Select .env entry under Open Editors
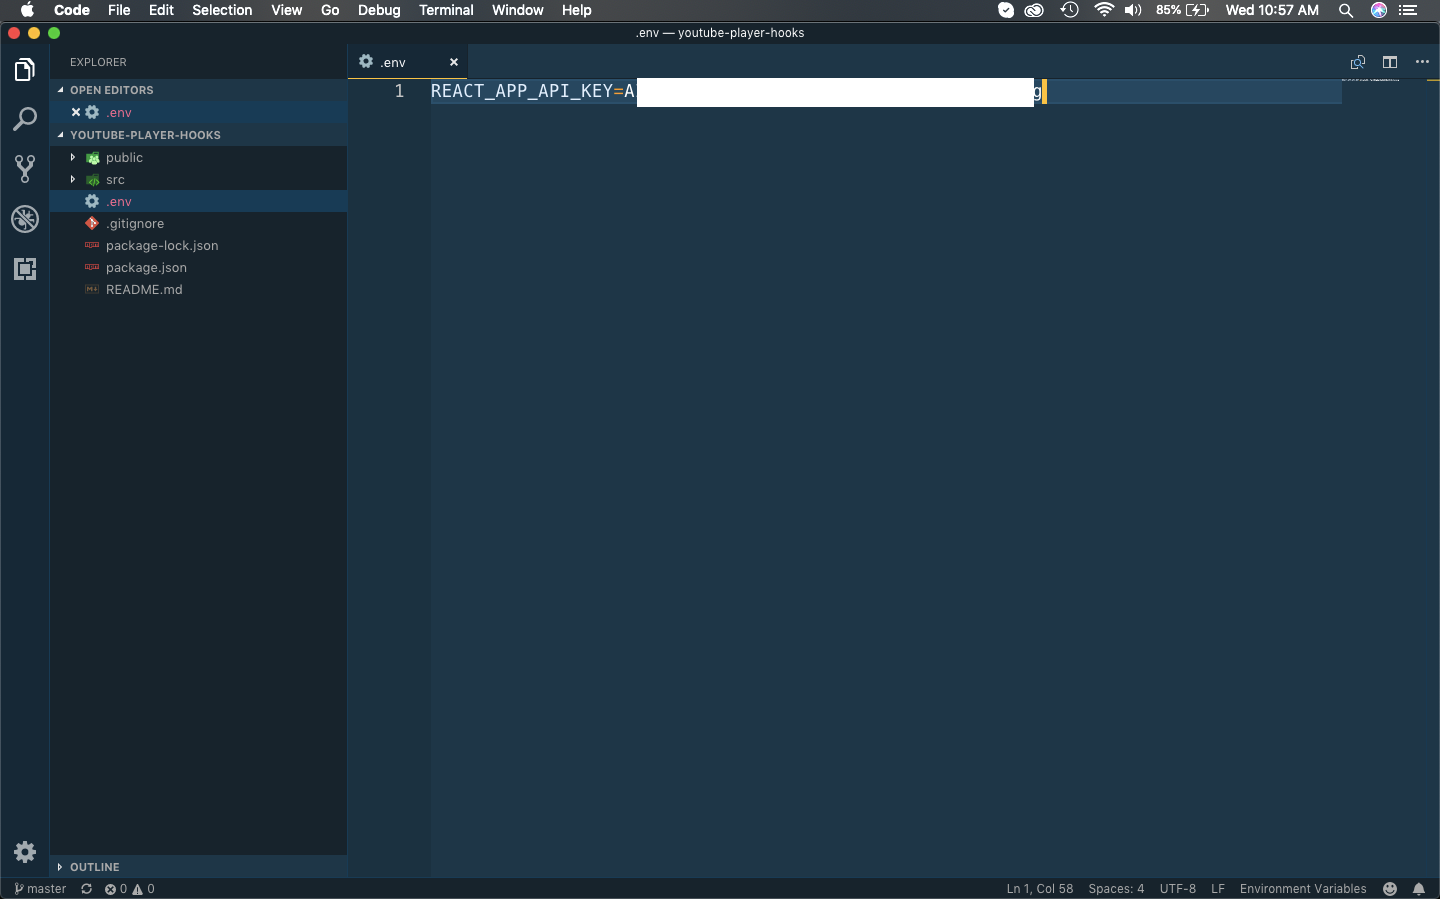This screenshot has width=1440, height=899. coord(198,112)
